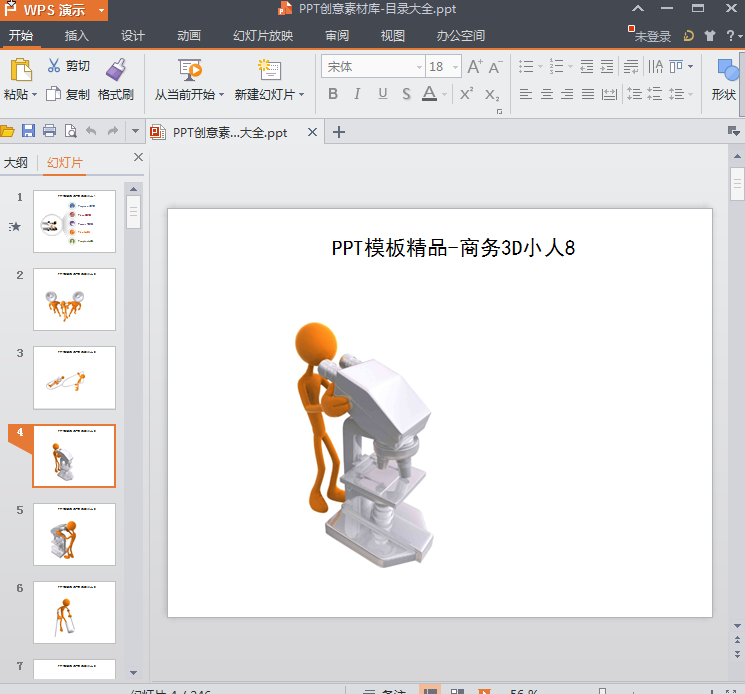
Task: Click the Open folder quick-access icon
Action: 7,131
